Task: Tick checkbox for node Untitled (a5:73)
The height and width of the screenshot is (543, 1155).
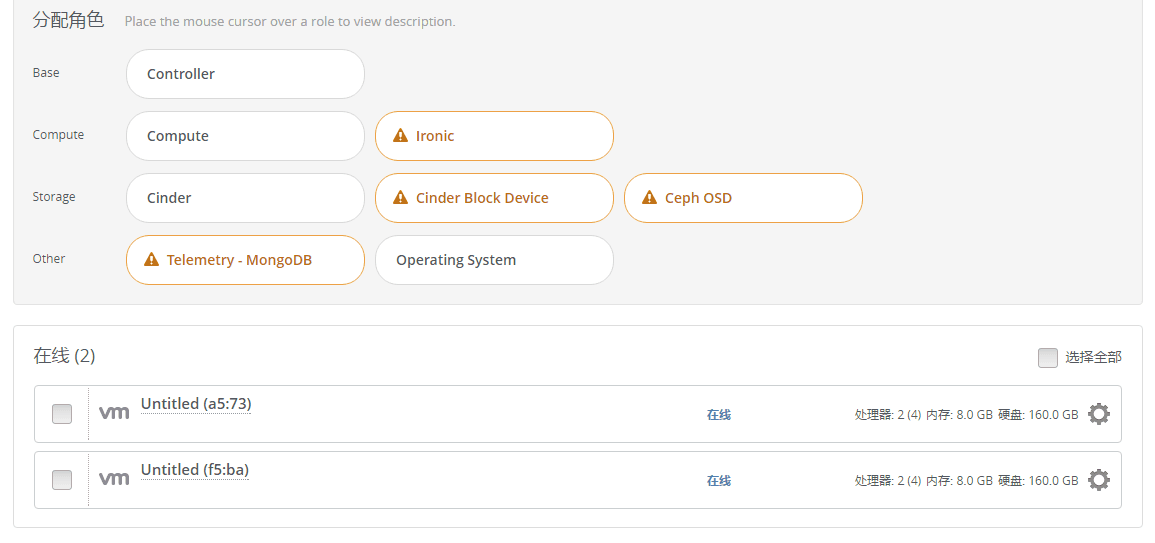Action: pyautogui.click(x=62, y=414)
